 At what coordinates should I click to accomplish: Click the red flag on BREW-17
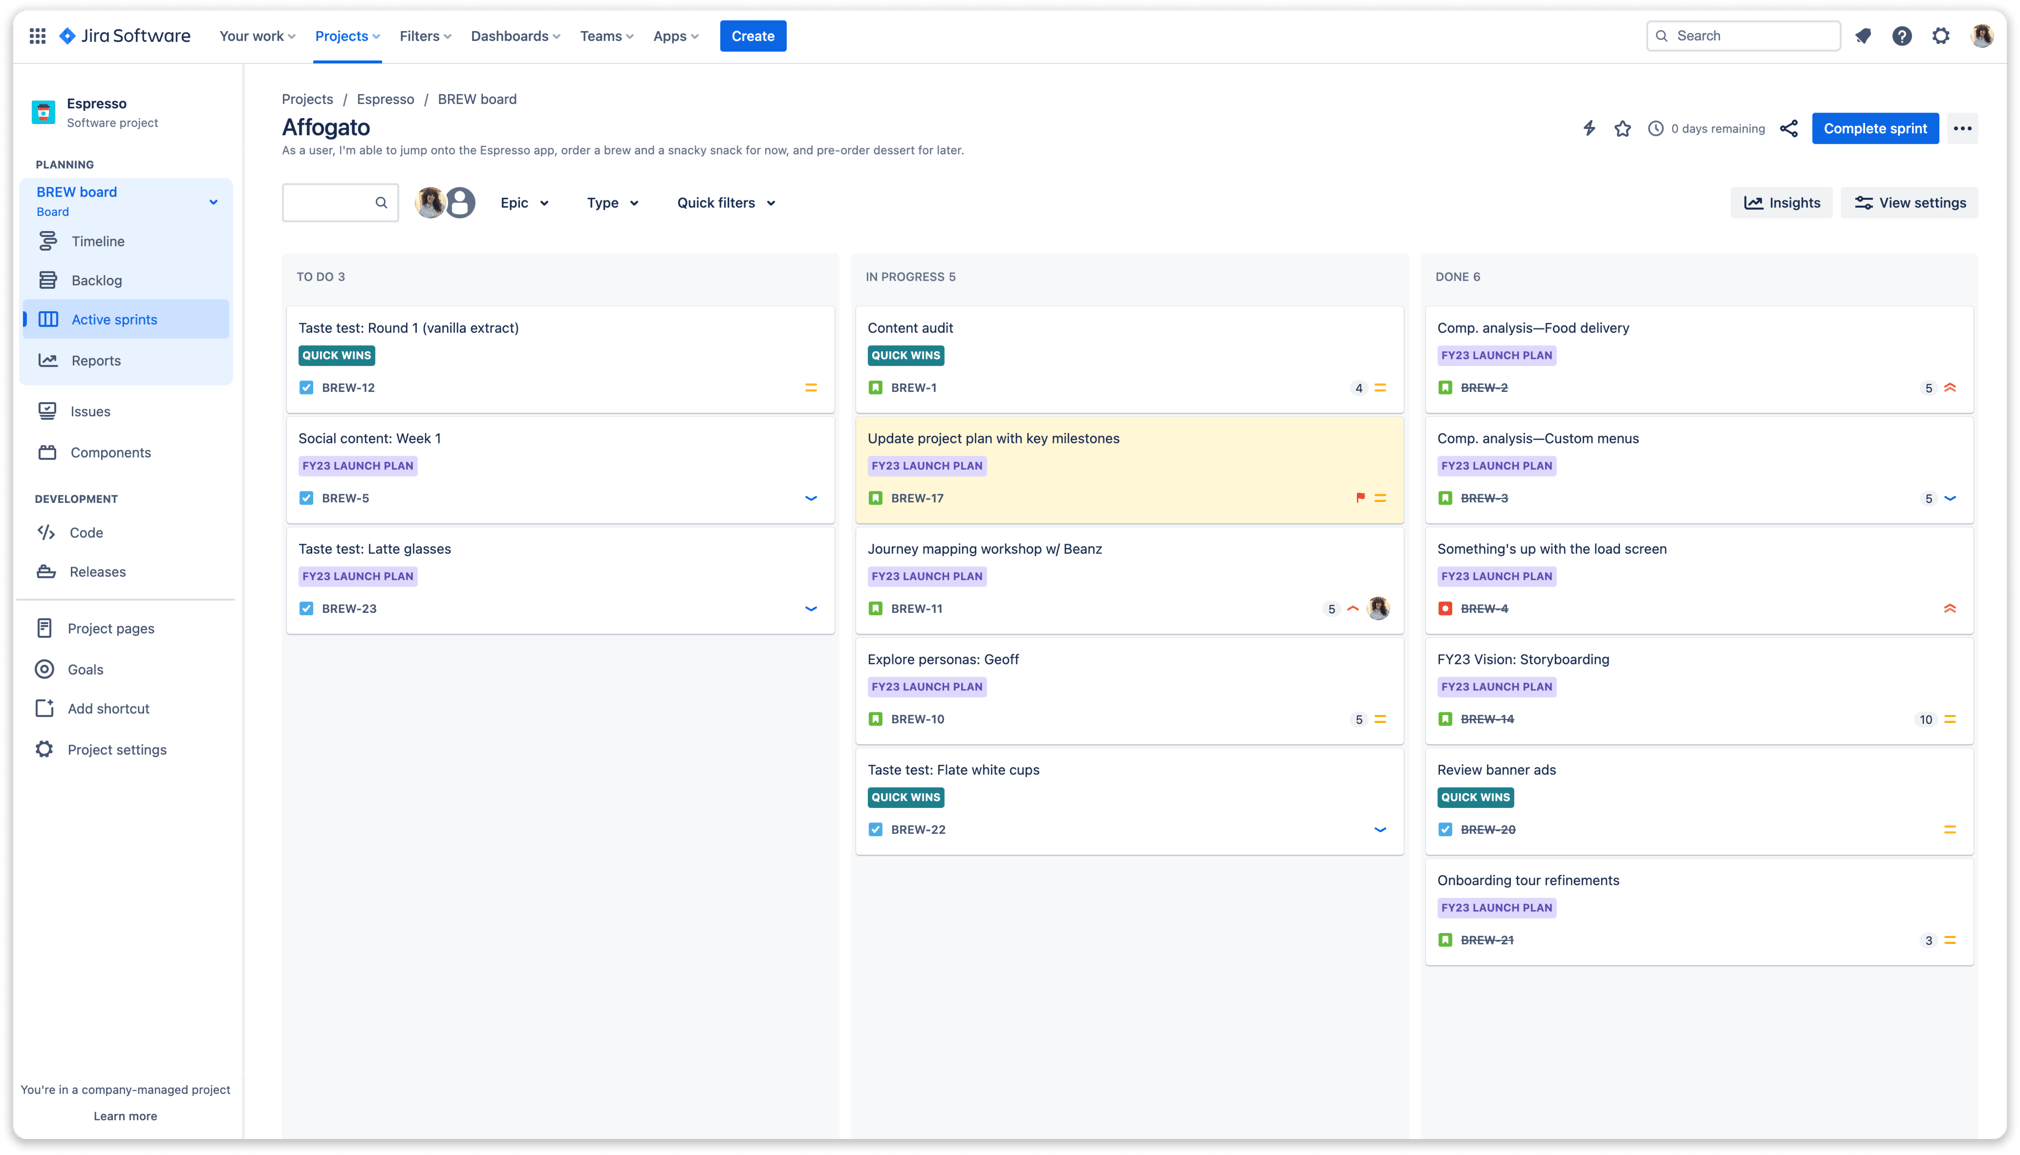pyautogui.click(x=1359, y=497)
